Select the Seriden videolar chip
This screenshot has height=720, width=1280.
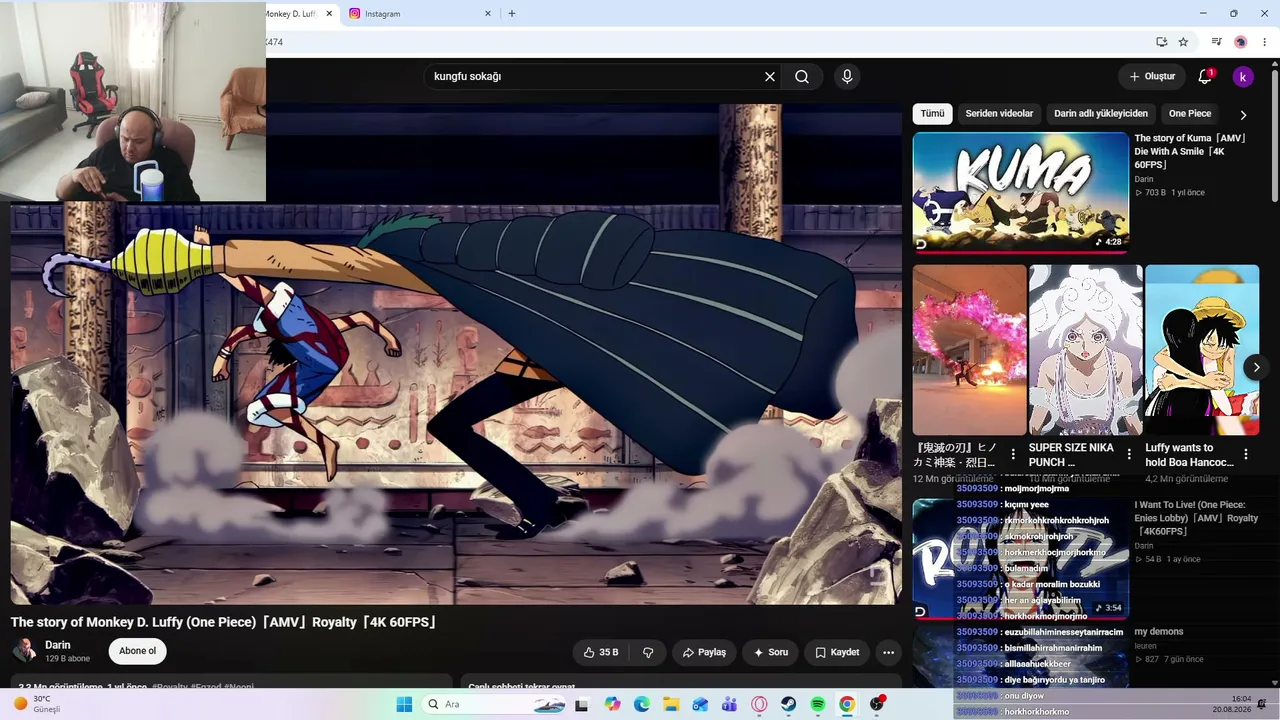[x=999, y=114]
